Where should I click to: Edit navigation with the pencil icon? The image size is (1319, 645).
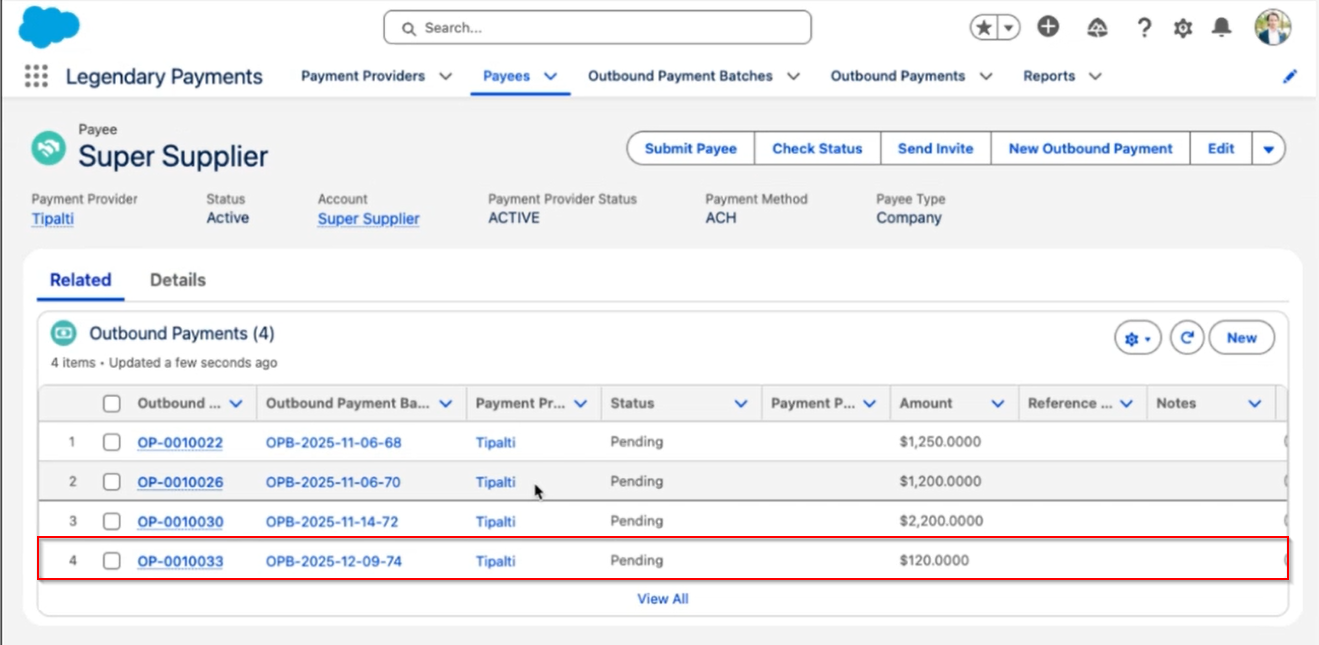[1290, 76]
